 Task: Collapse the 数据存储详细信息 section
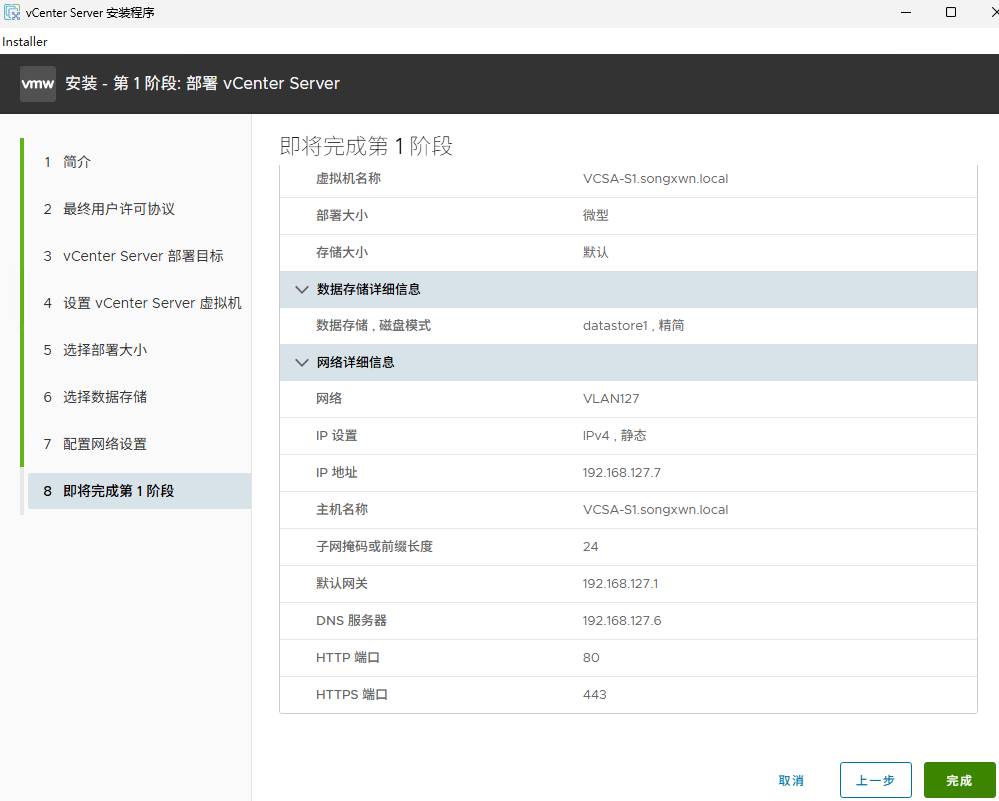pos(302,289)
